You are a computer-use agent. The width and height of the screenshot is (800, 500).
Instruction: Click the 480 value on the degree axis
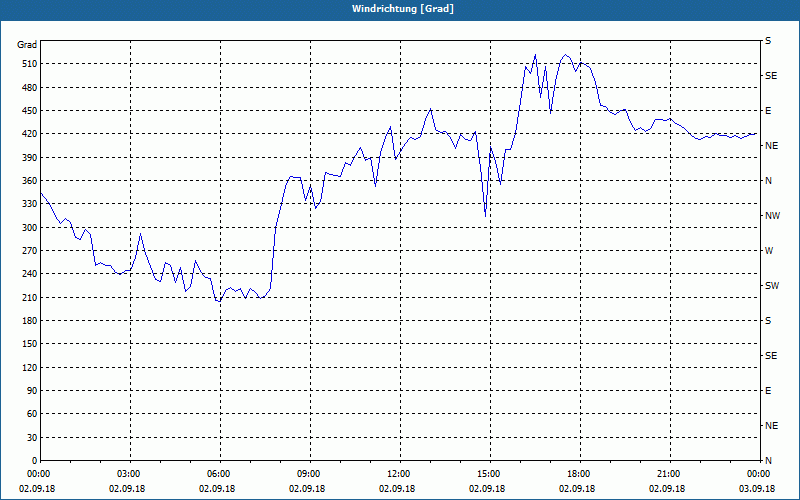(29, 87)
